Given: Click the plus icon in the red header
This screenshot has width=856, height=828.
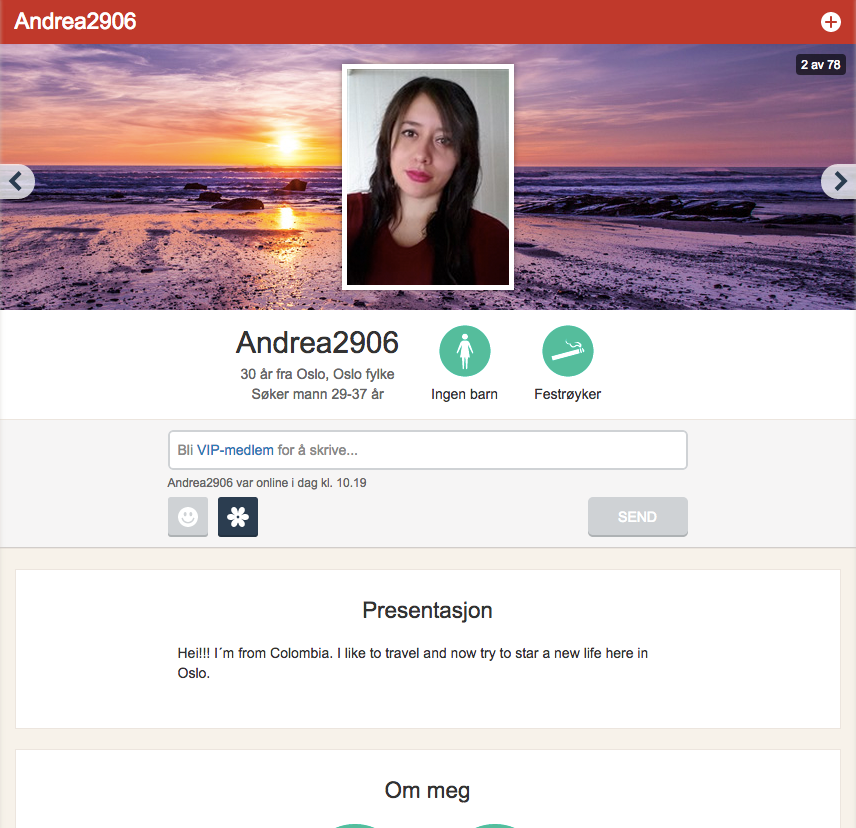Looking at the screenshot, I should (830, 22).
